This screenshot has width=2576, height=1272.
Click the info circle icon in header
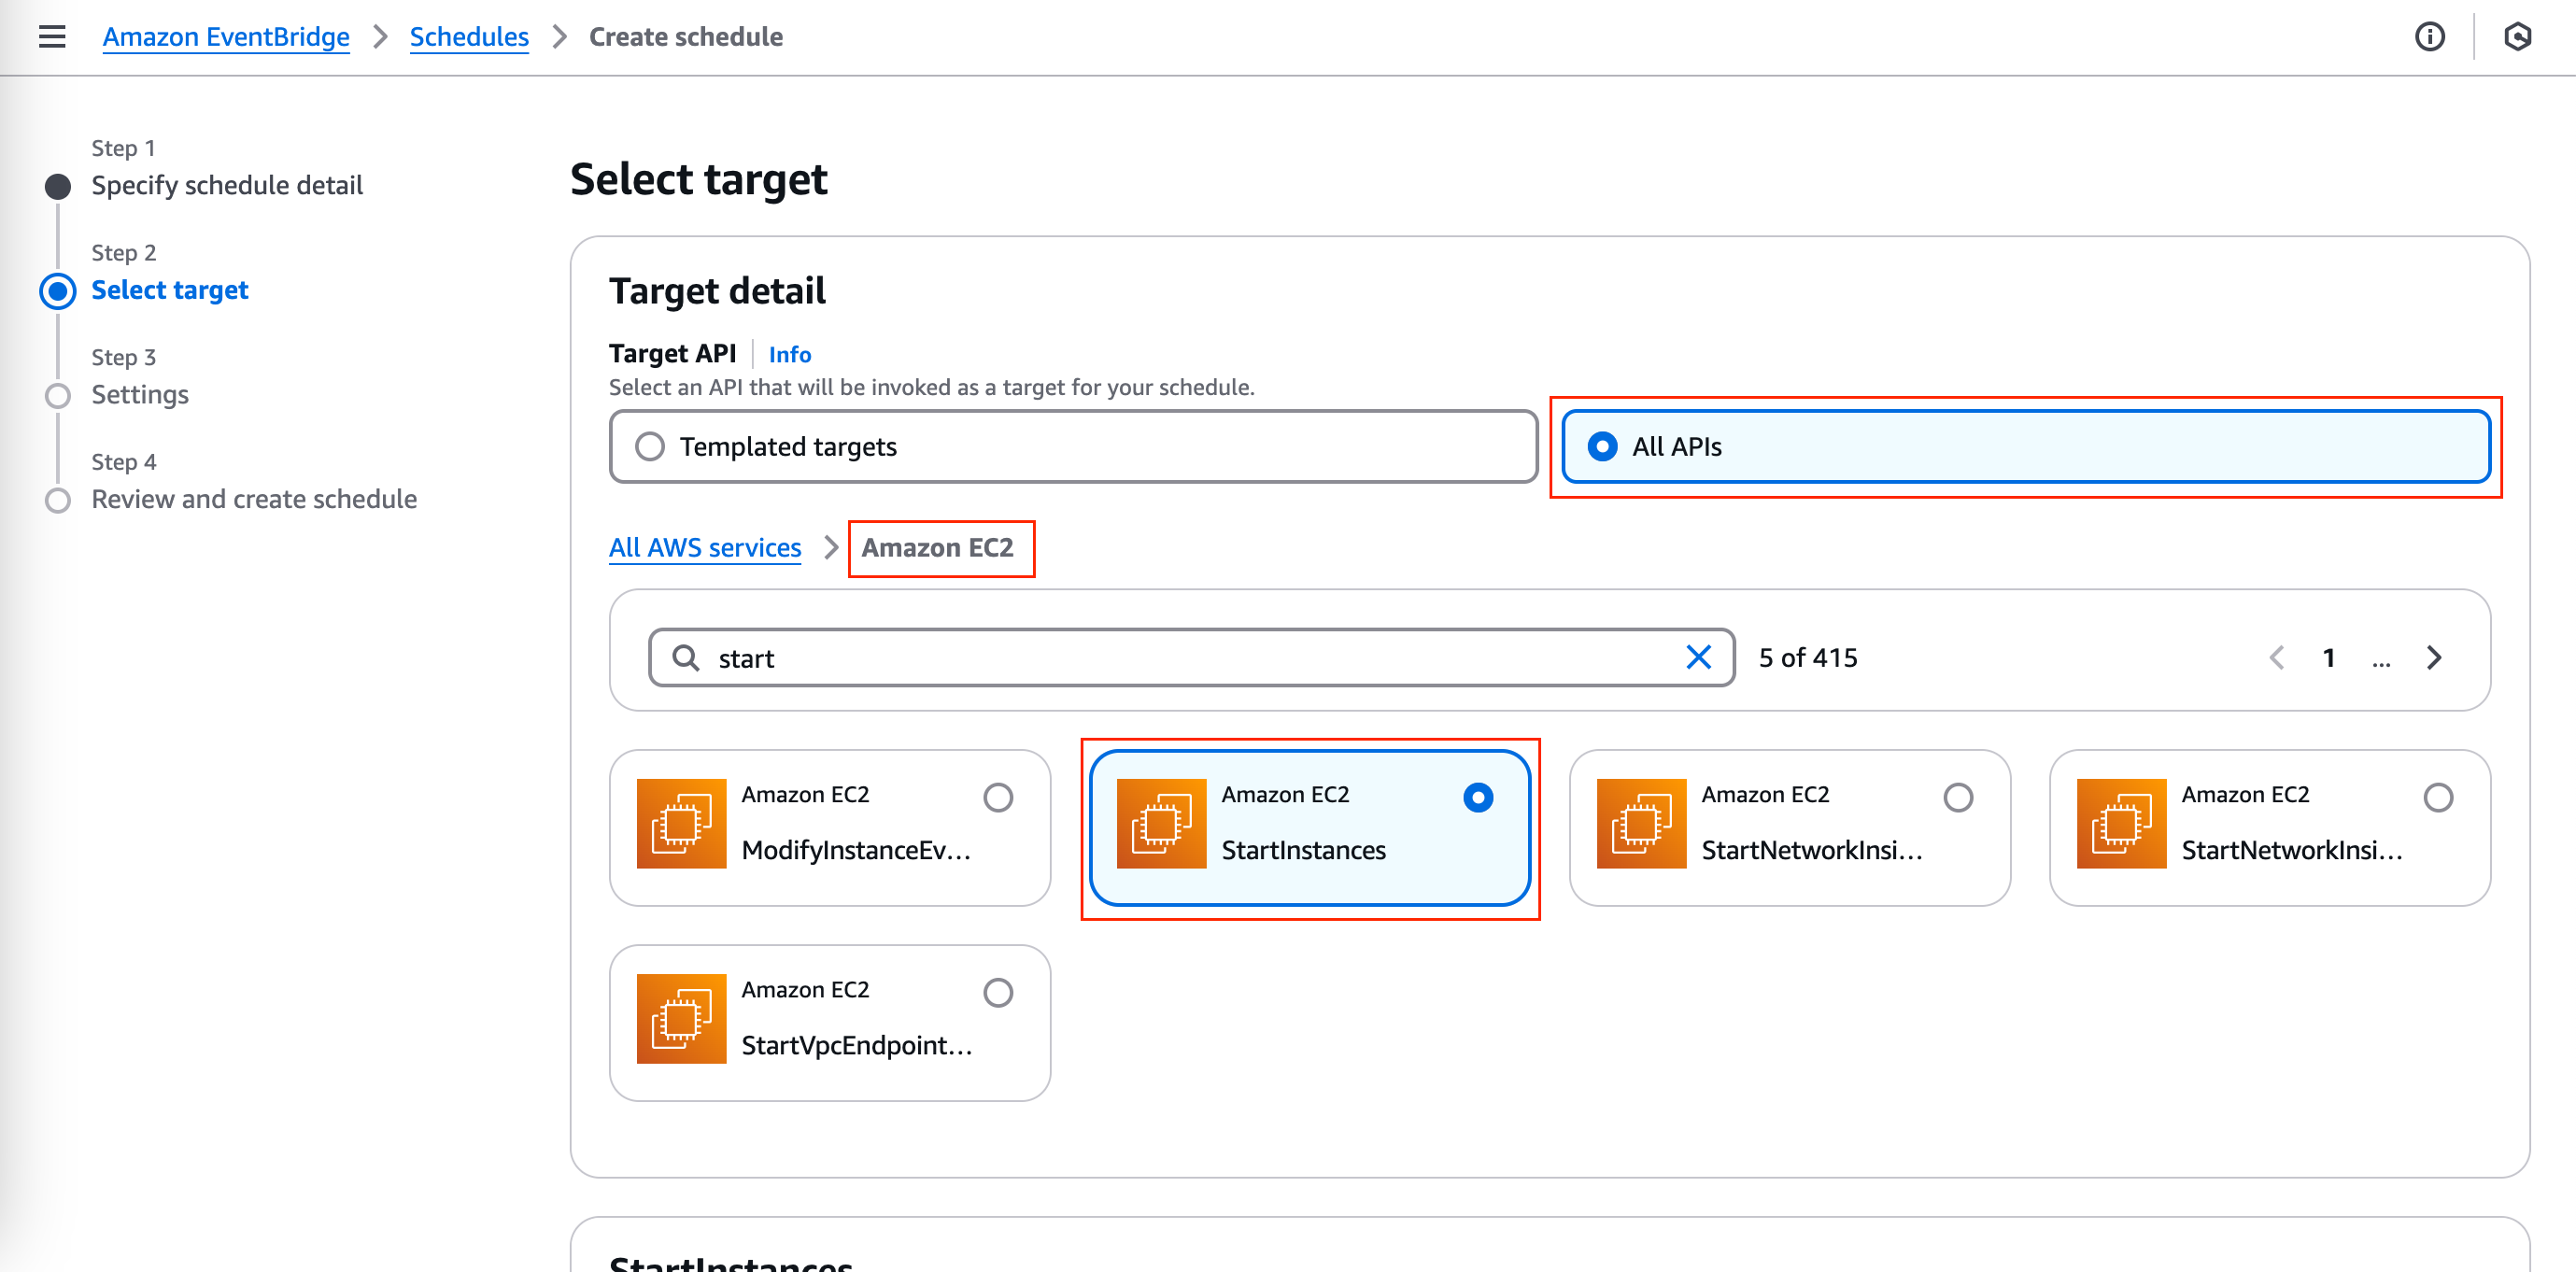tap(2429, 37)
